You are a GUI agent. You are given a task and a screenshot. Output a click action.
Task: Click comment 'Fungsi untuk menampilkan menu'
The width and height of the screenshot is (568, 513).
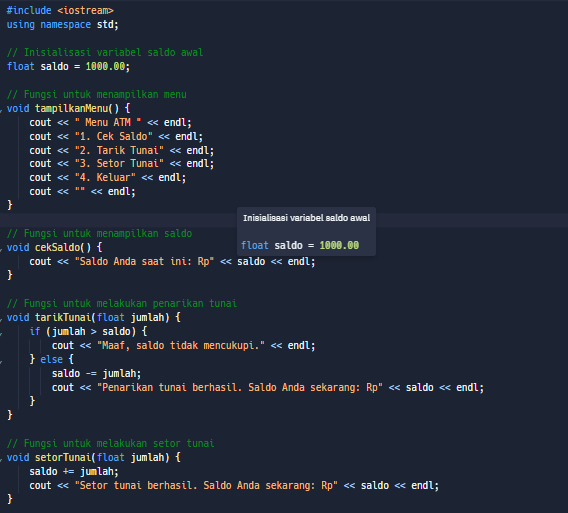[96, 95]
